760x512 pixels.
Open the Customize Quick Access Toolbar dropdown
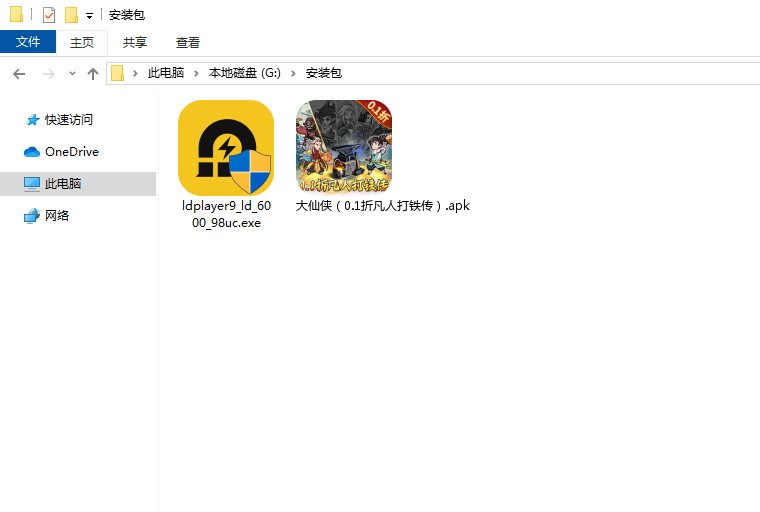(89, 16)
